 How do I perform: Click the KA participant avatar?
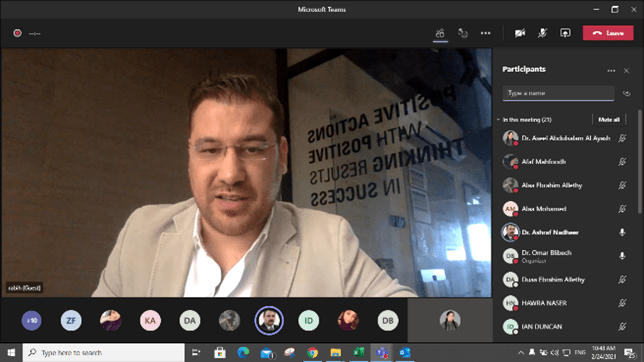150,320
